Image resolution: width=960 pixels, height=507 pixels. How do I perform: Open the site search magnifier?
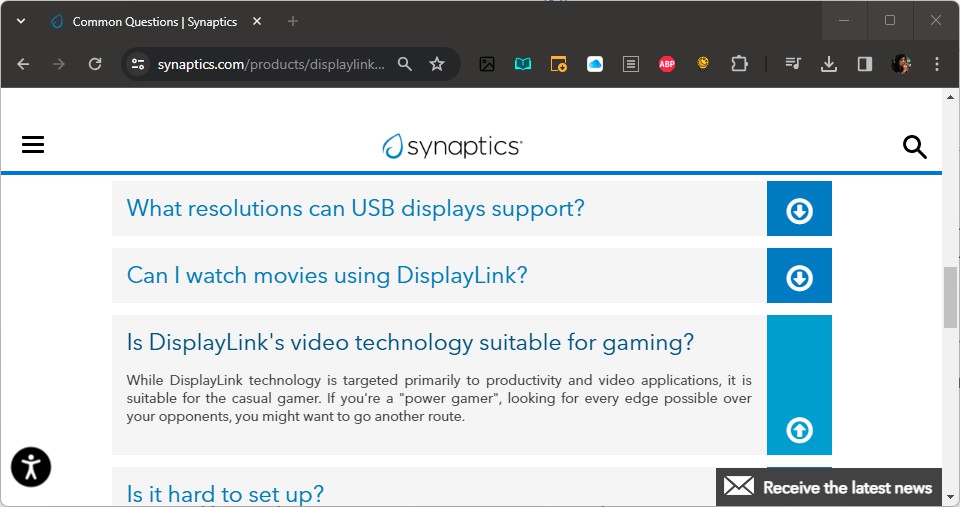click(915, 147)
